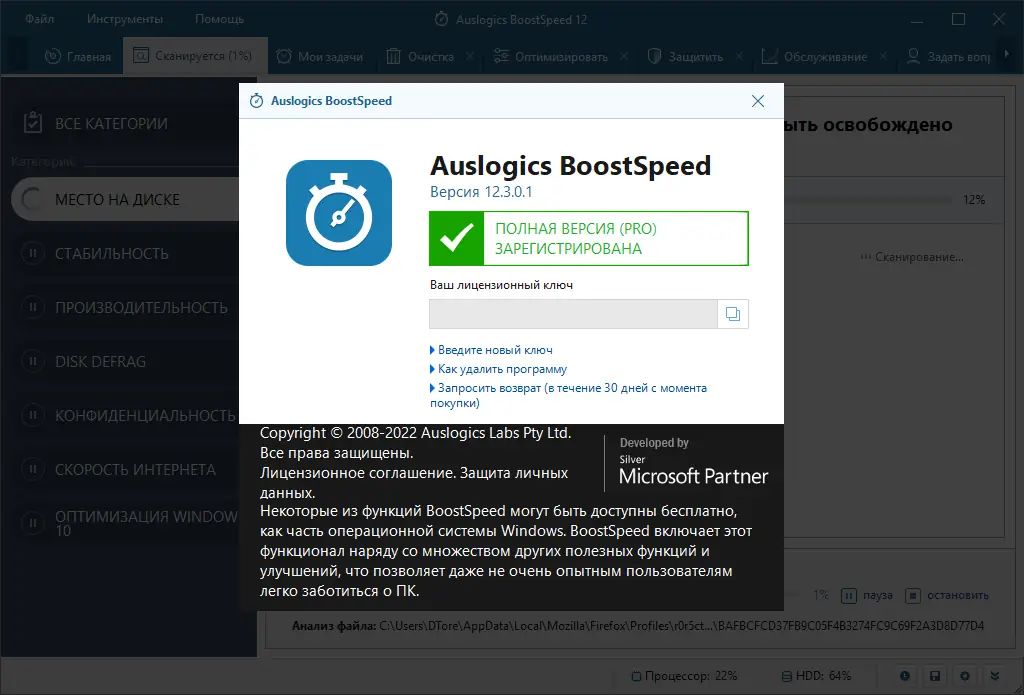Screen dimensions: 1024x695
Task: Click the 'Copyright © 2008-2022 Auslogics Labs' line
Action: click(x=415, y=433)
